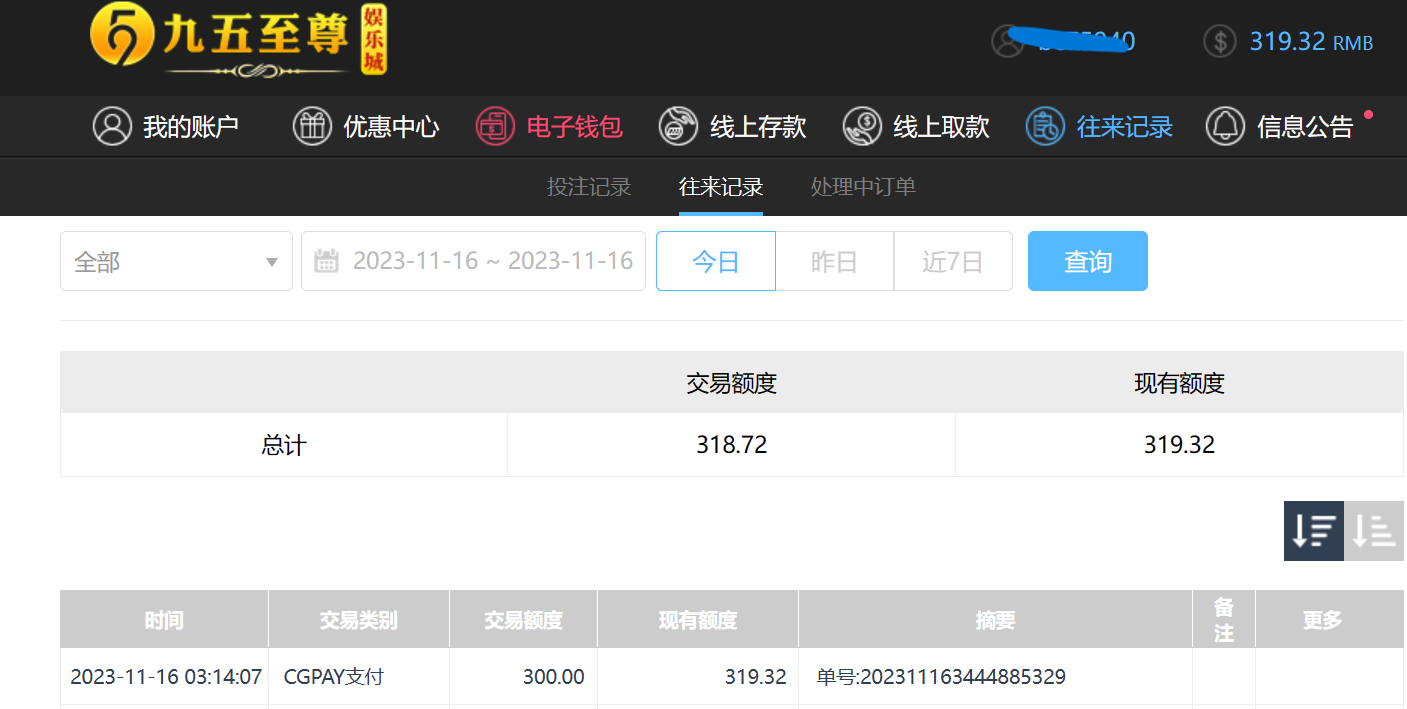
Task: Click the 总计 row label
Action: tap(284, 445)
